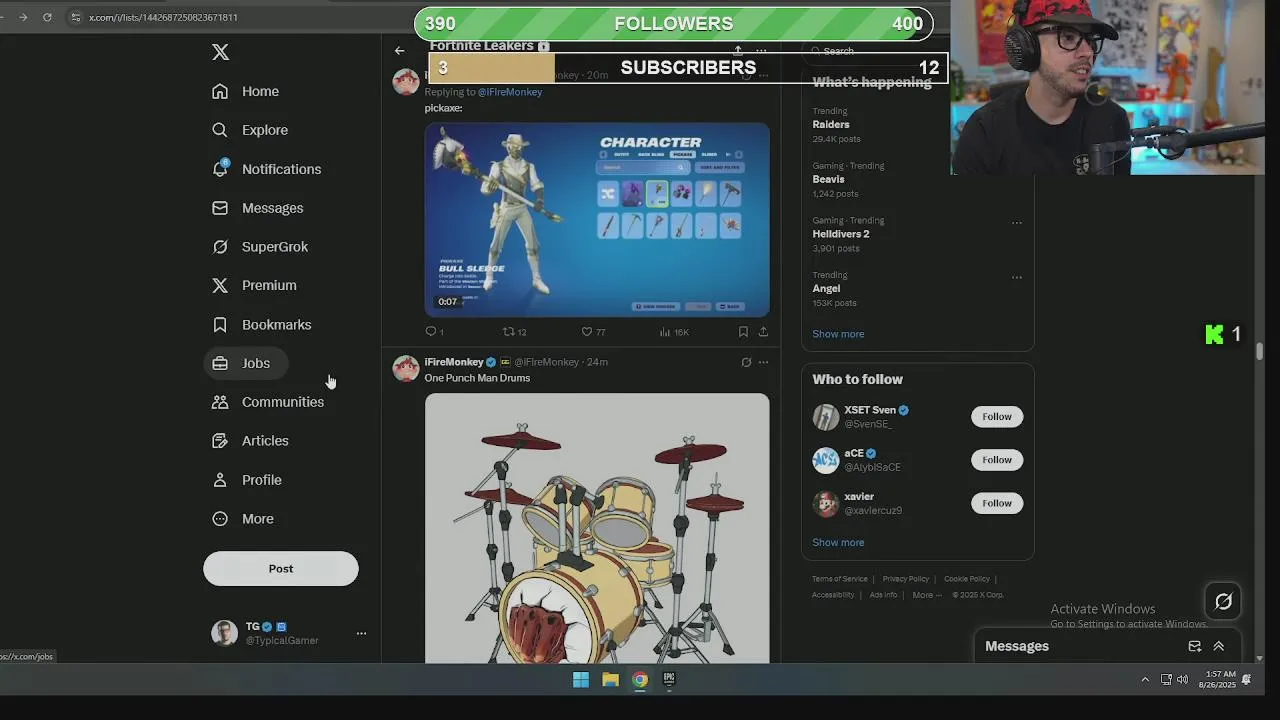Open more options for Helldivers 2 trend
This screenshot has width=1280, height=720.
click(x=1017, y=222)
